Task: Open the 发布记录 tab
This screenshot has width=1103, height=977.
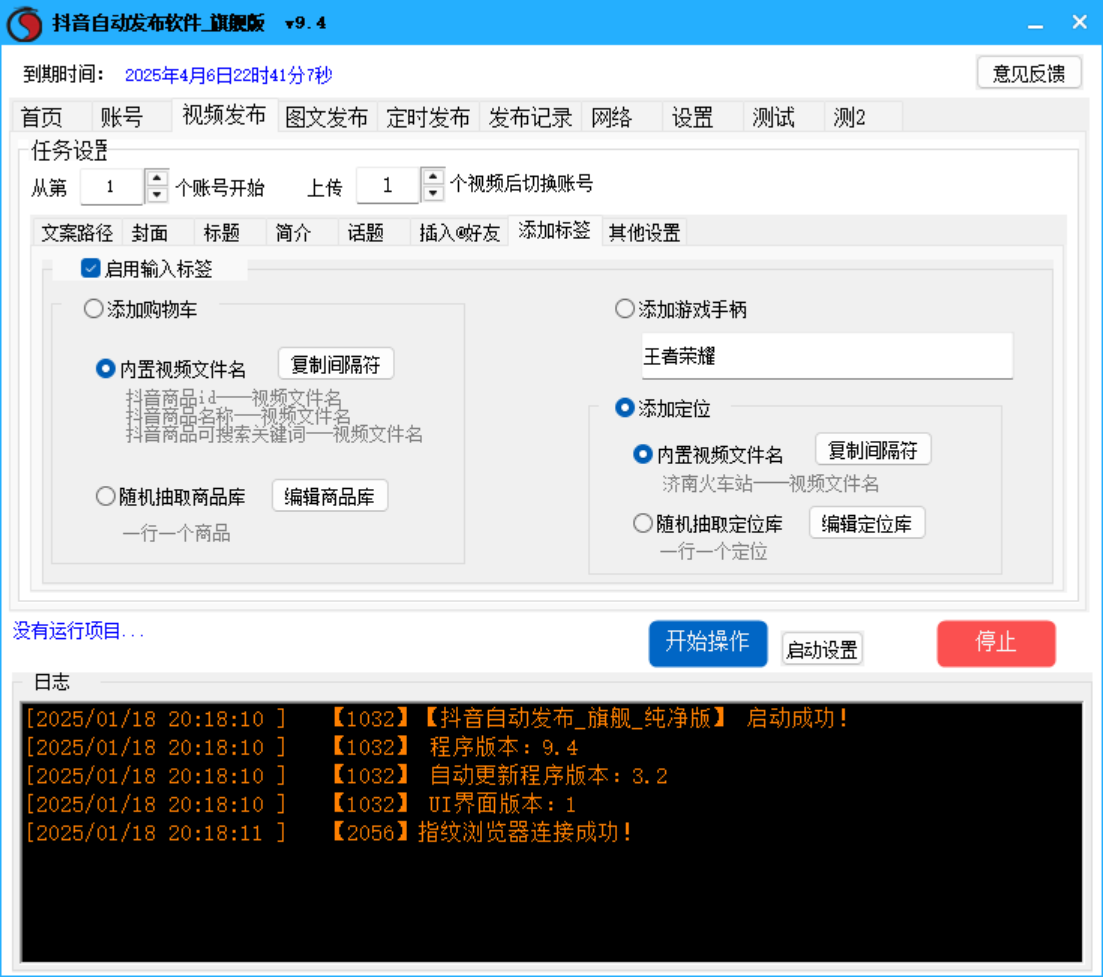Action: pos(530,117)
